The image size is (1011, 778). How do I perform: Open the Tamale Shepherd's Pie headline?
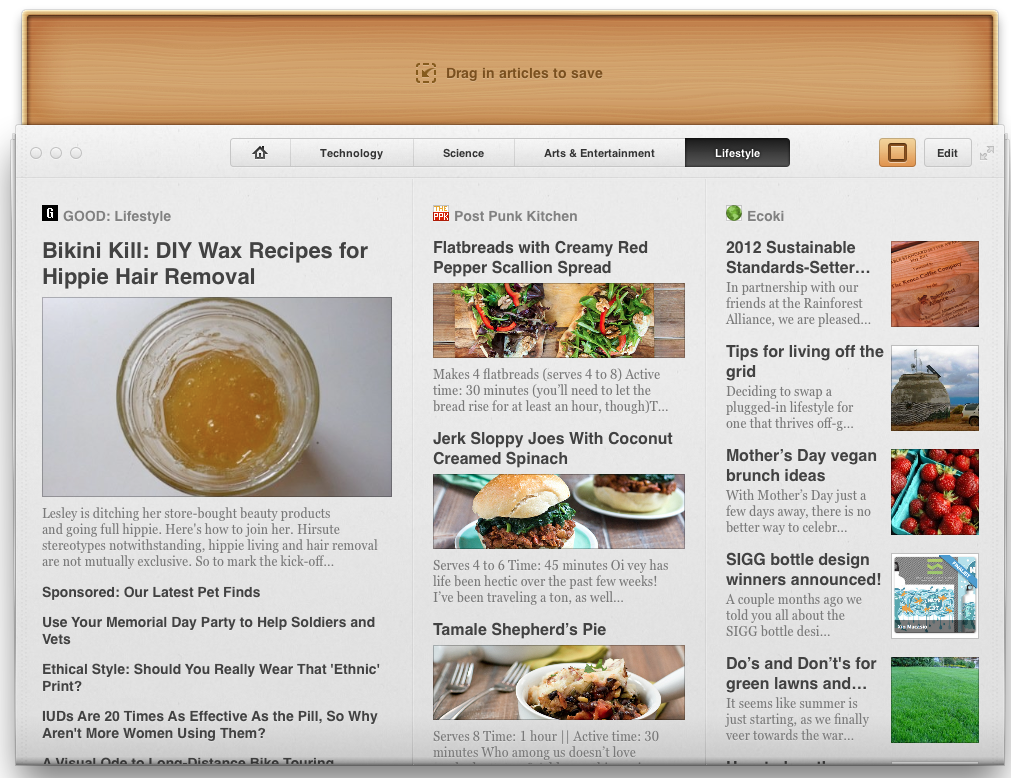point(519,629)
